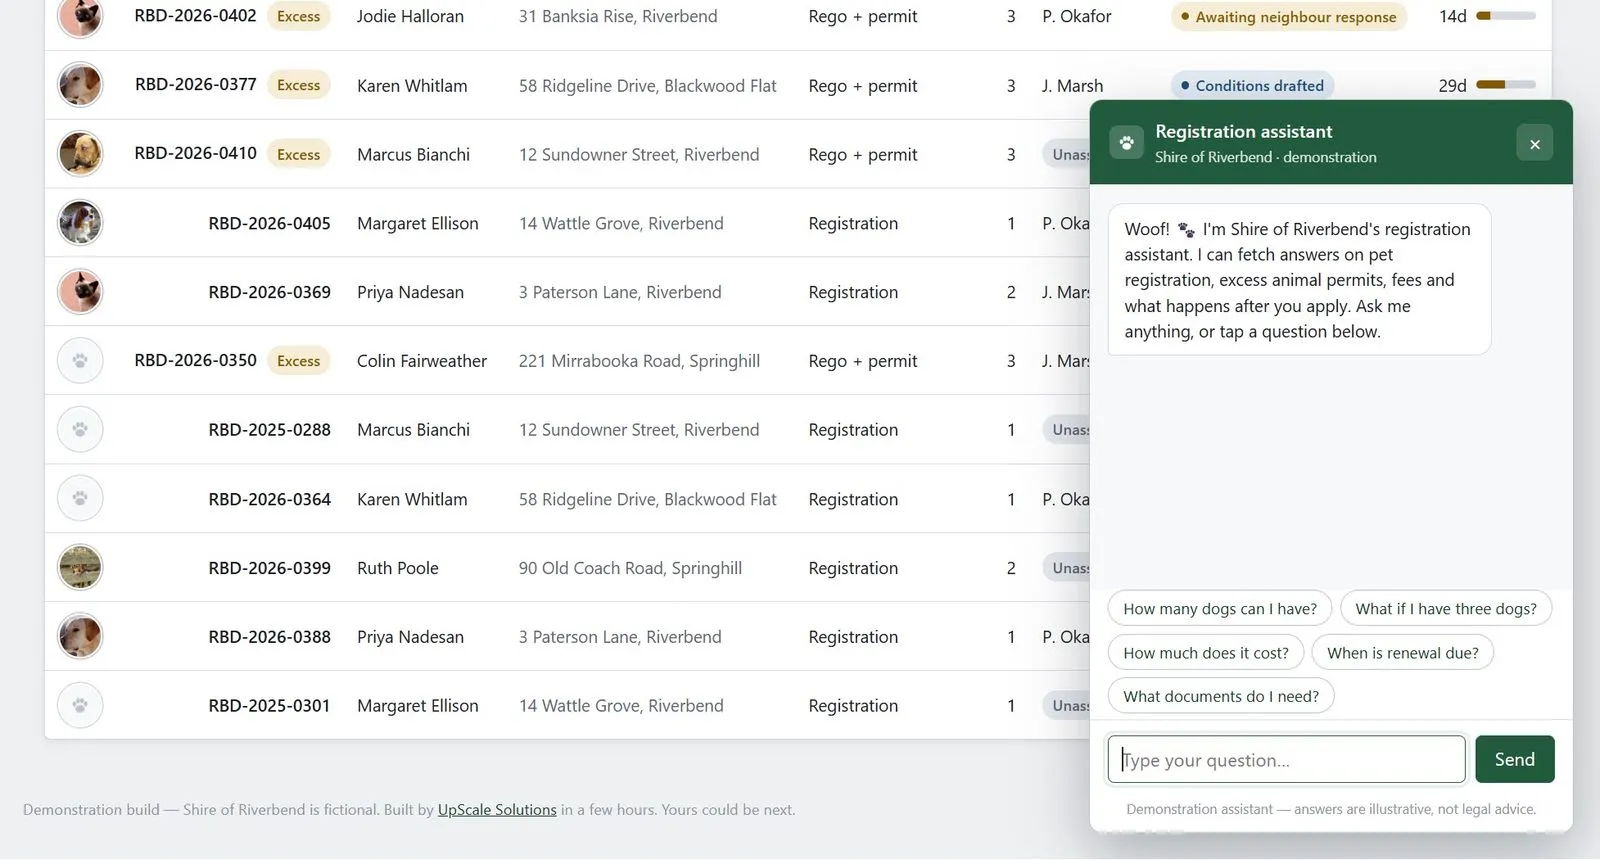Click the paw icon in assistant header
Viewport: 1600px width, 860px height.
pyautogui.click(x=1127, y=143)
